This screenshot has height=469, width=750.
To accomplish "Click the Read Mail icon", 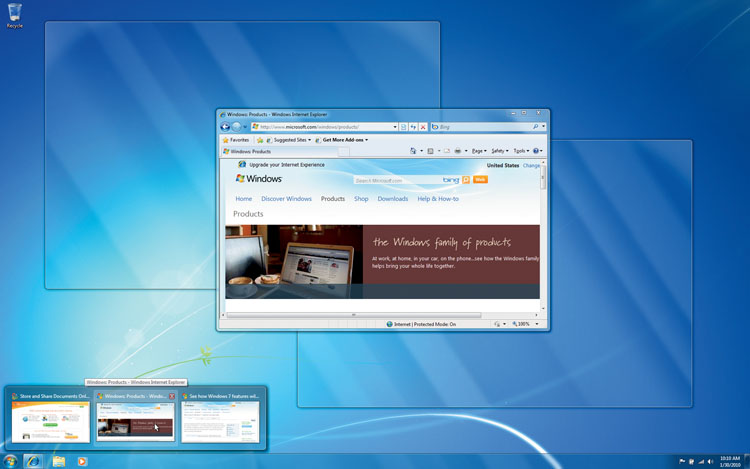I will (x=447, y=151).
